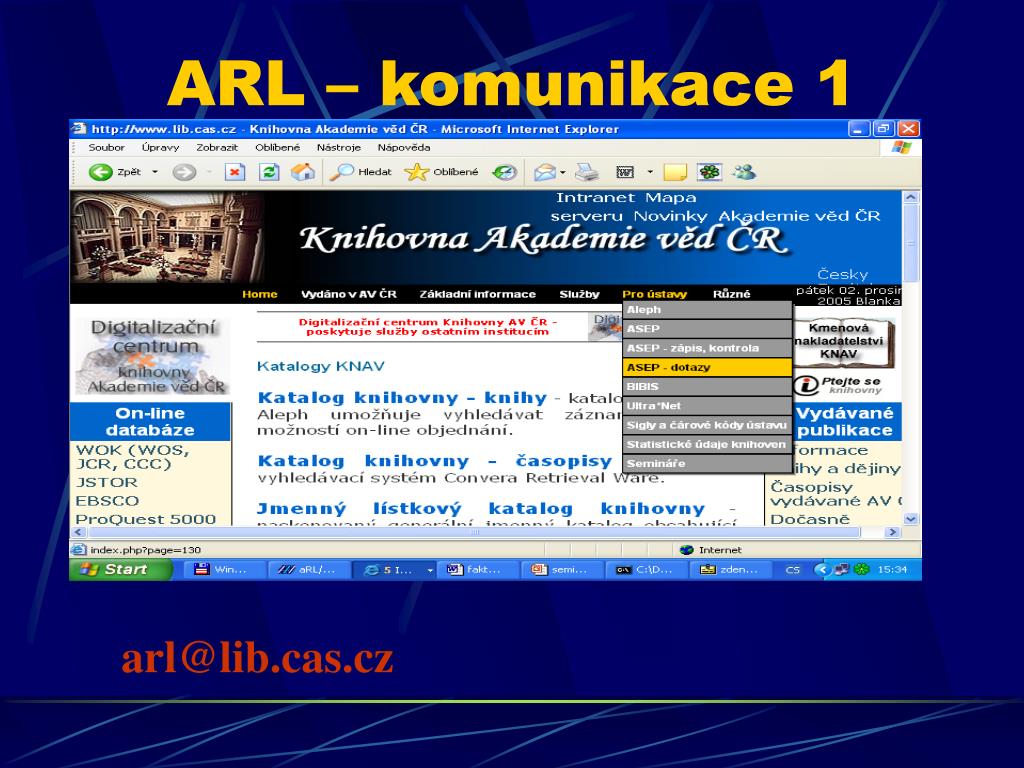Refresh the page with green arrows icon
1024x768 pixels.
click(269, 172)
